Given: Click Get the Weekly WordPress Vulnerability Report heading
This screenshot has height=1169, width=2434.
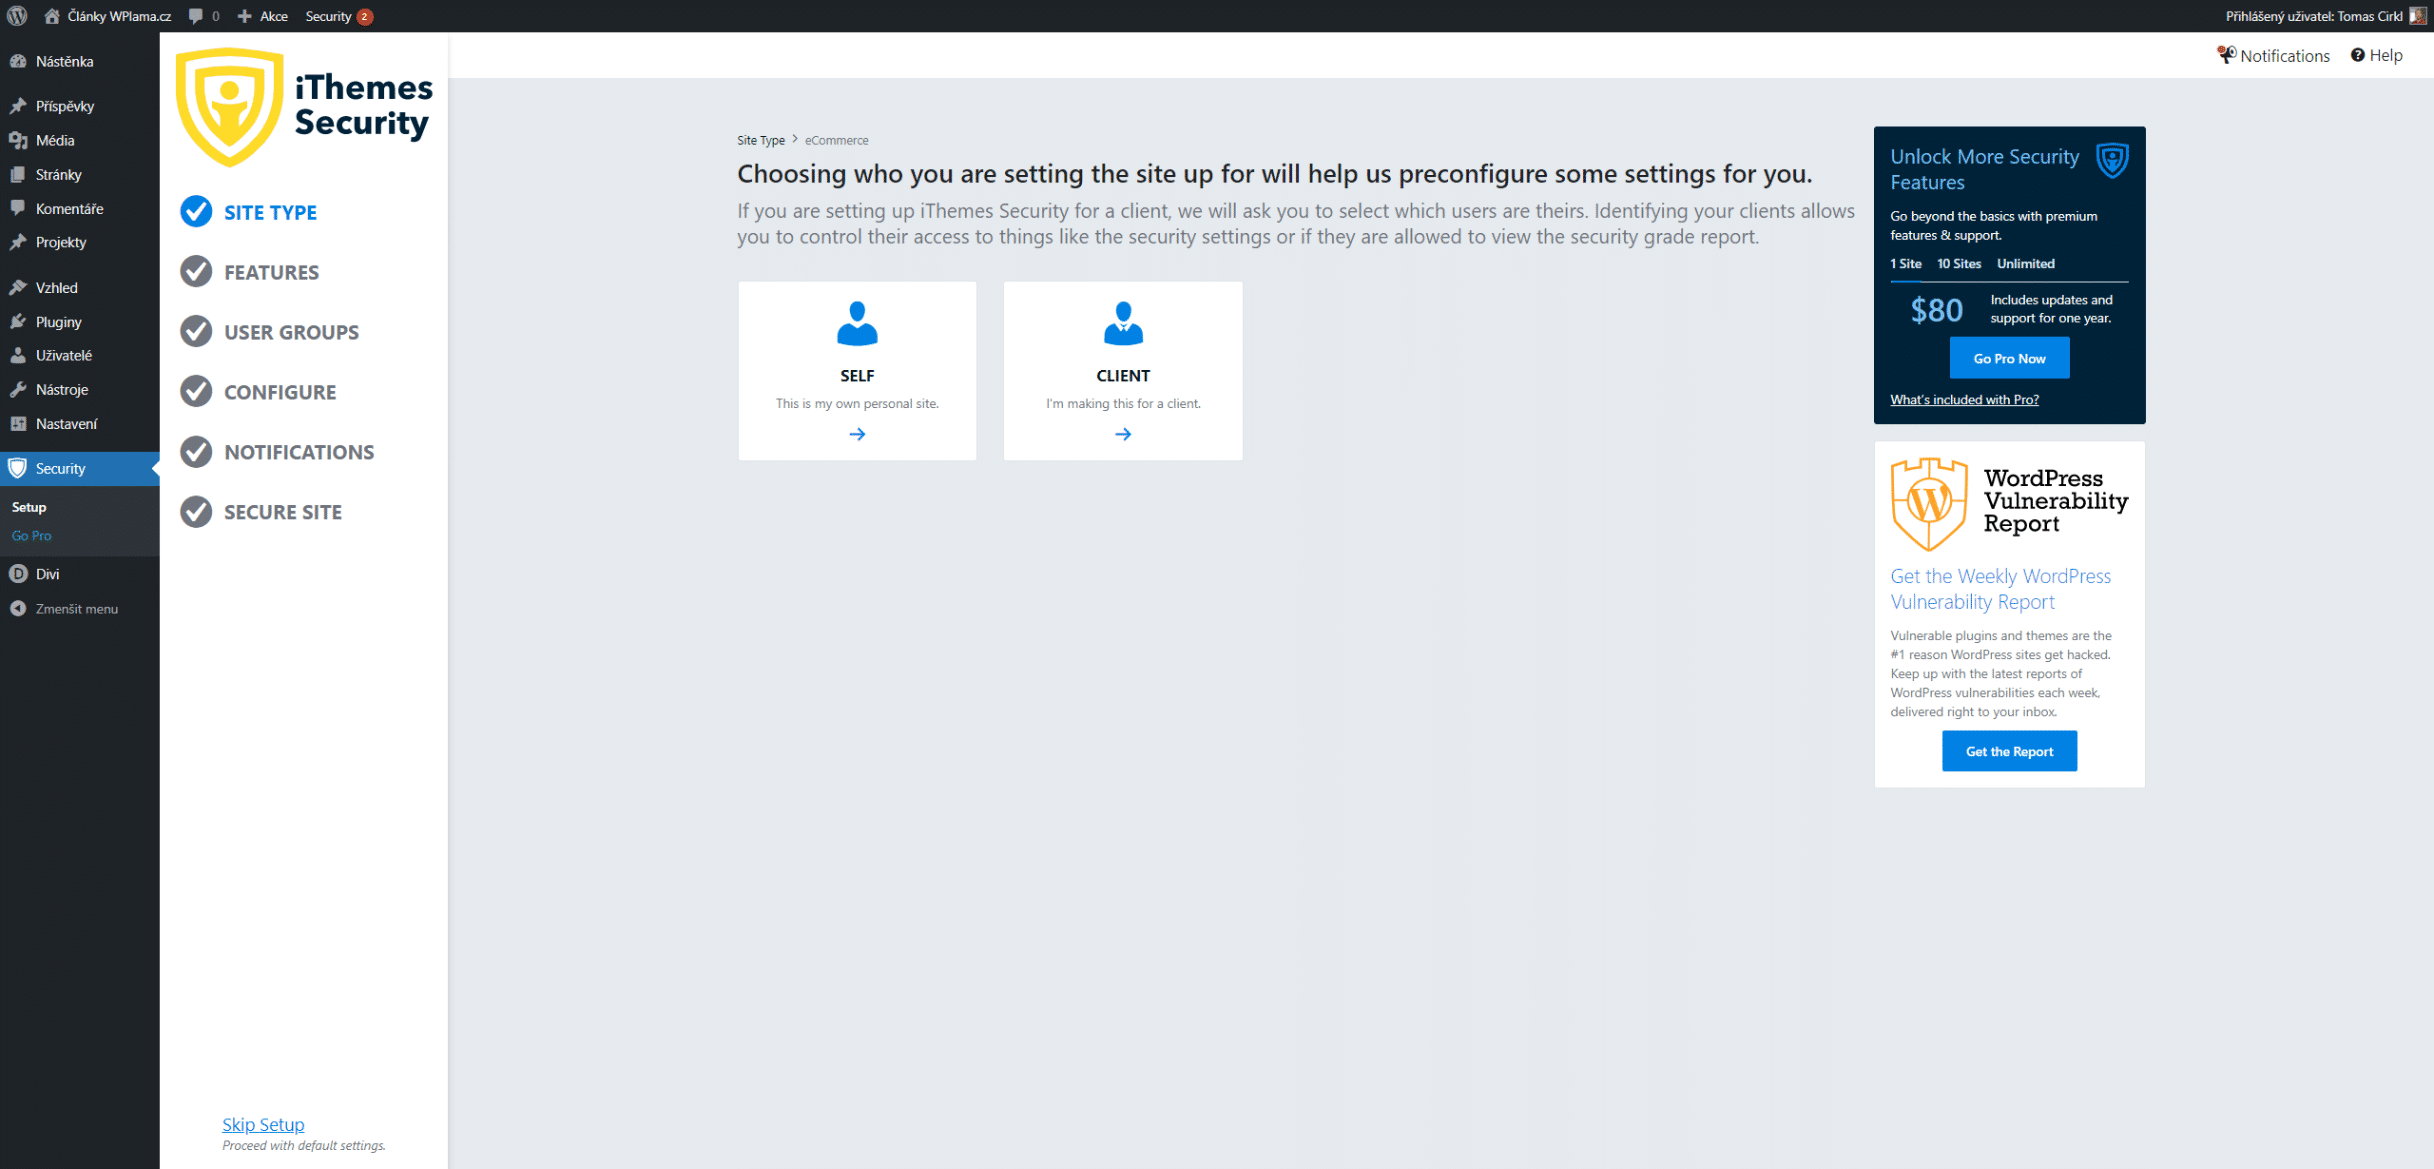Looking at the screenshot, I should click(2000, 589).
